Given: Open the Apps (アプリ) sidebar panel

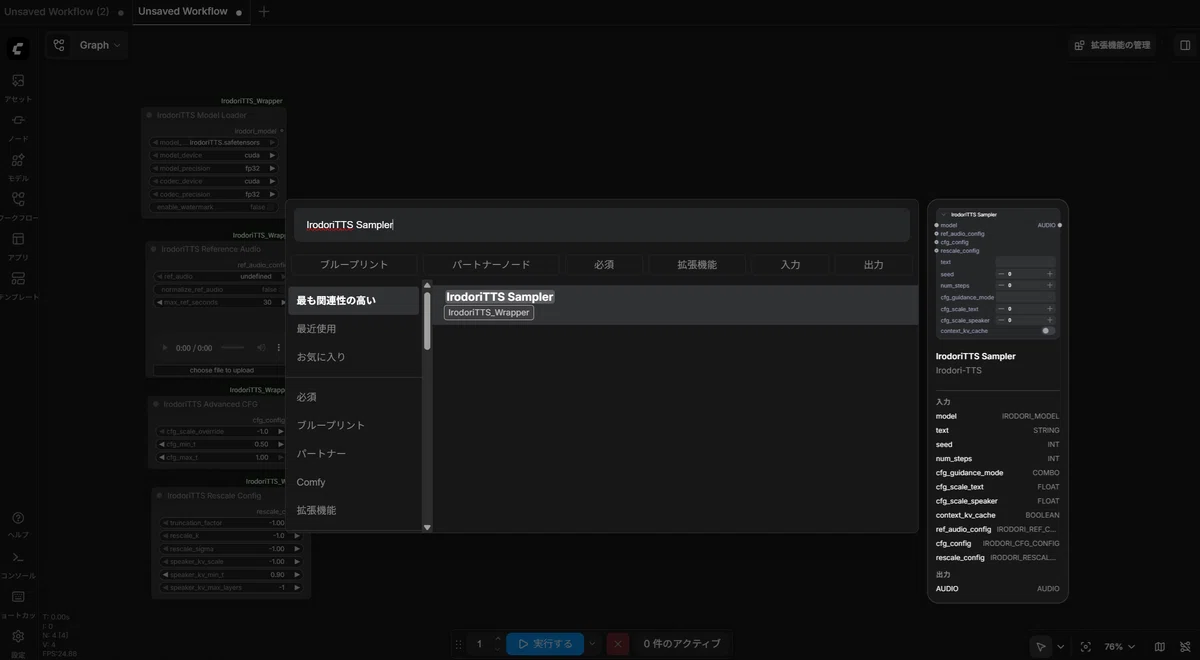Looking at the screenshot, I should (18, 245).
